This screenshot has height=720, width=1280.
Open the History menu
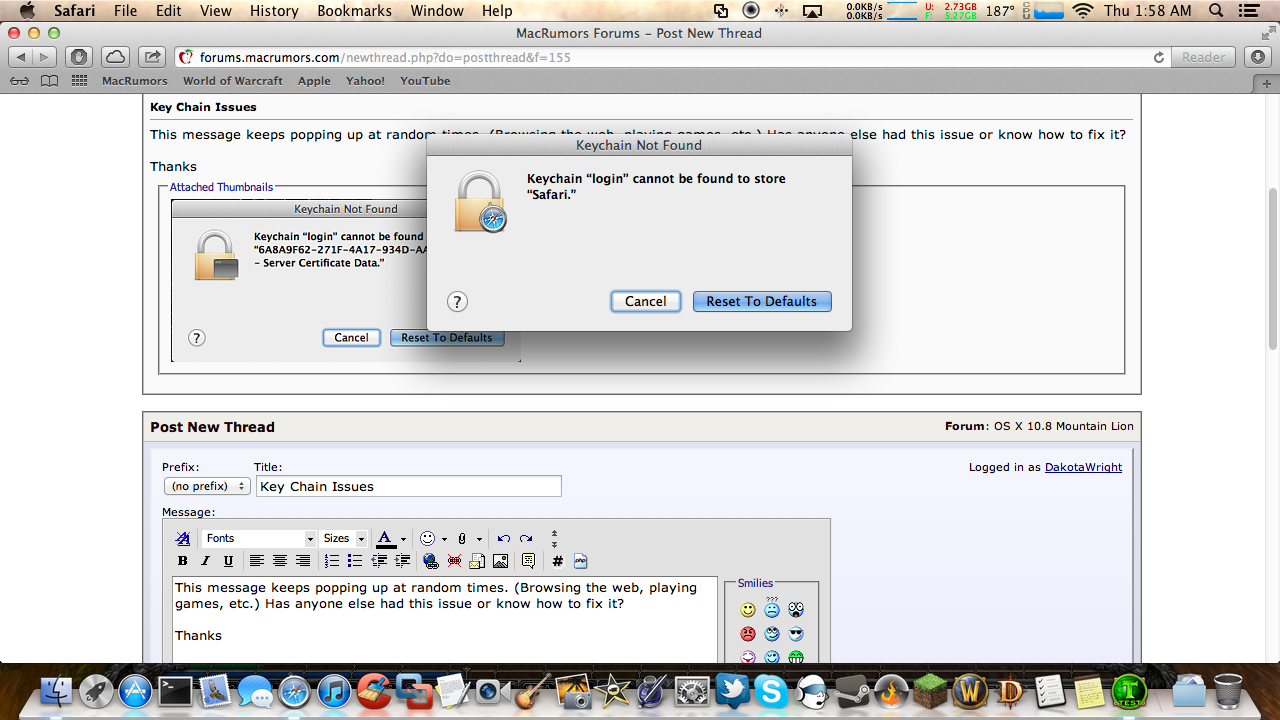tap(274, 11)
